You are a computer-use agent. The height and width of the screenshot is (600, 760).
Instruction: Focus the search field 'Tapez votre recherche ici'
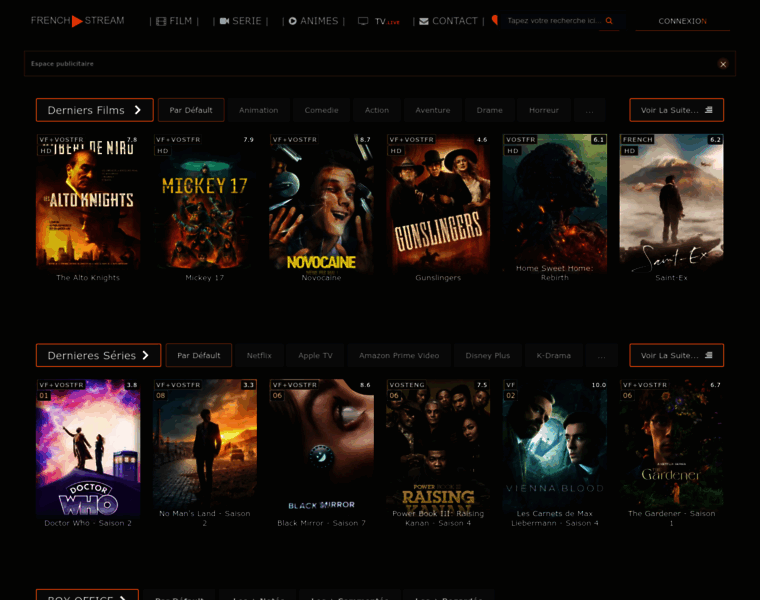pos(554,21)
